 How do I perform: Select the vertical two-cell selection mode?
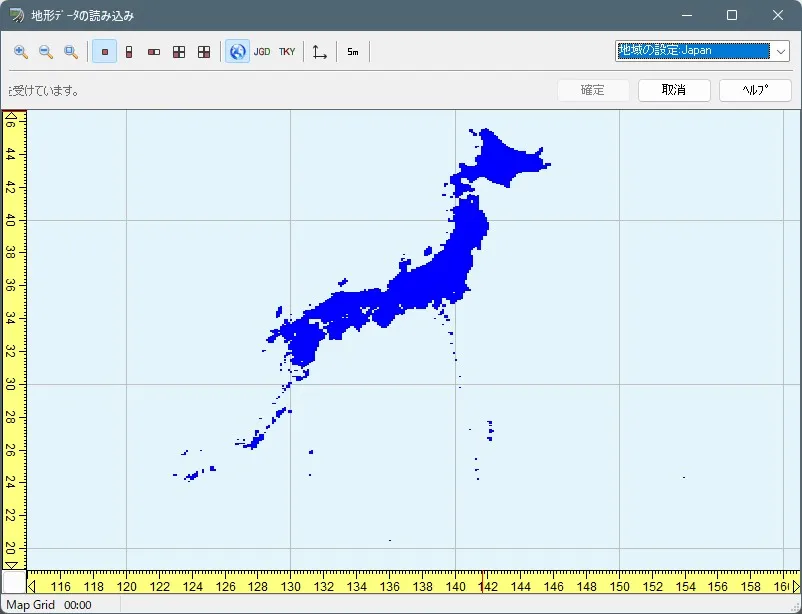(129, 52)
